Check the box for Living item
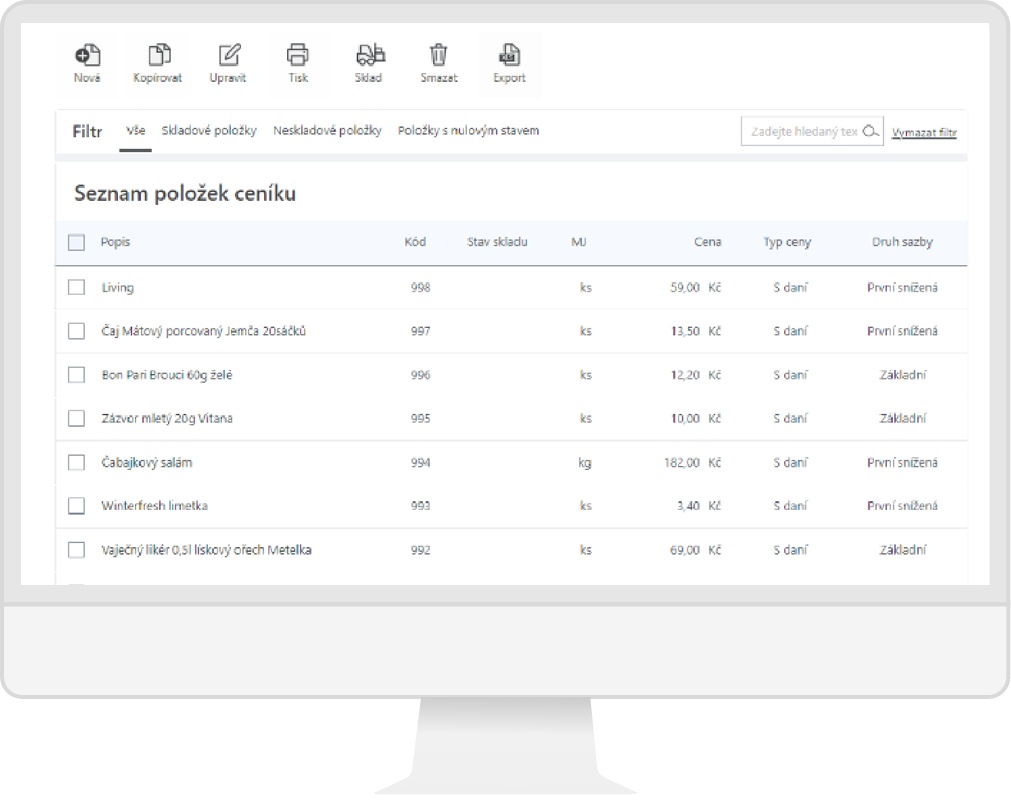 tap(77, 288)
